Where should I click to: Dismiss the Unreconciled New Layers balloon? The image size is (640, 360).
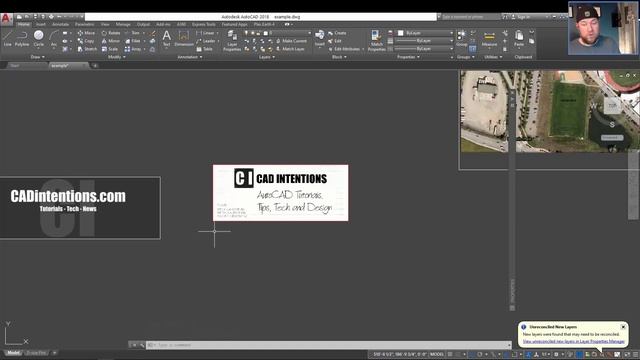coord(623,327)
